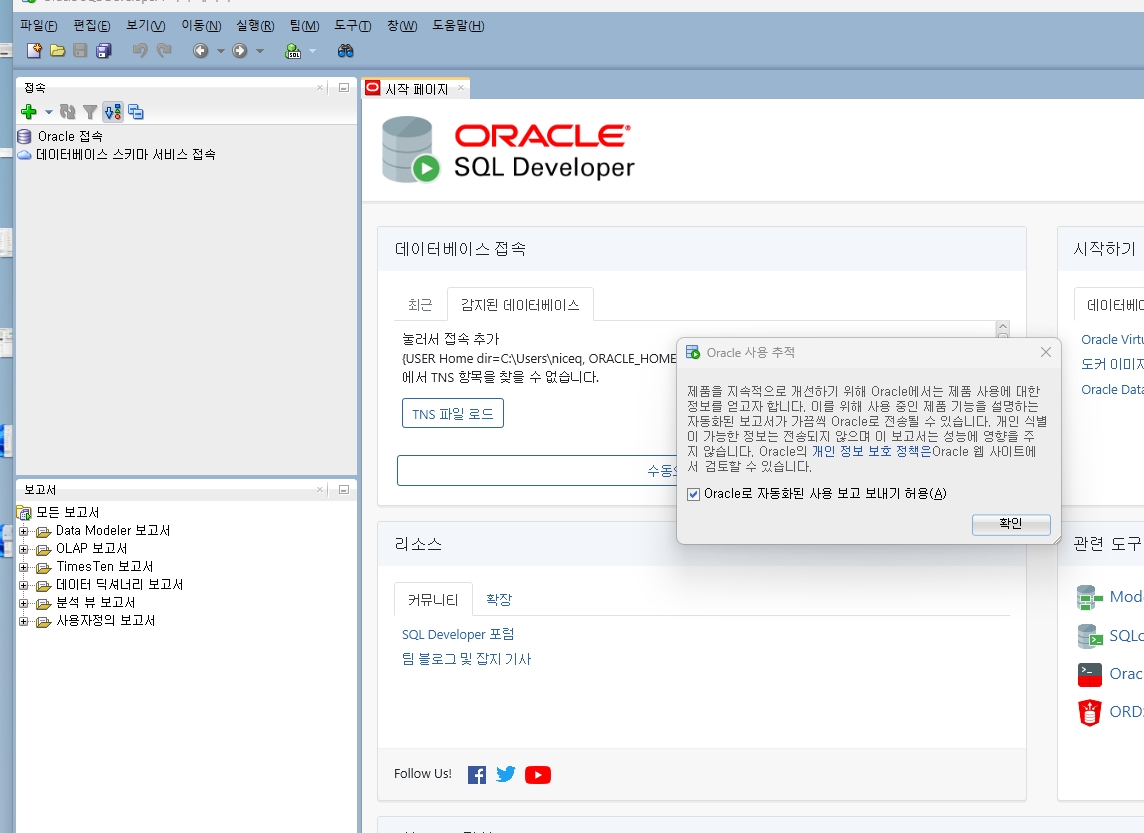The image size is (1144, 833).
Task: Expand the TimesTen 보고서 folder
Action: tap(23, 567)
